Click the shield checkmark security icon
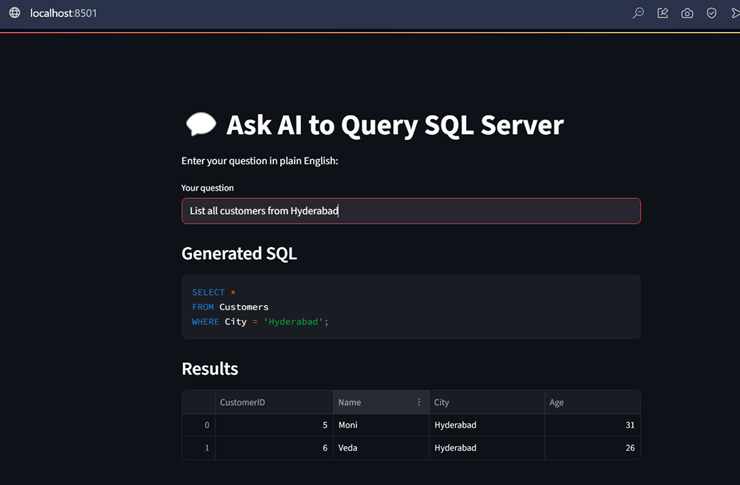The image size is (740, 485). pos(712,13)
